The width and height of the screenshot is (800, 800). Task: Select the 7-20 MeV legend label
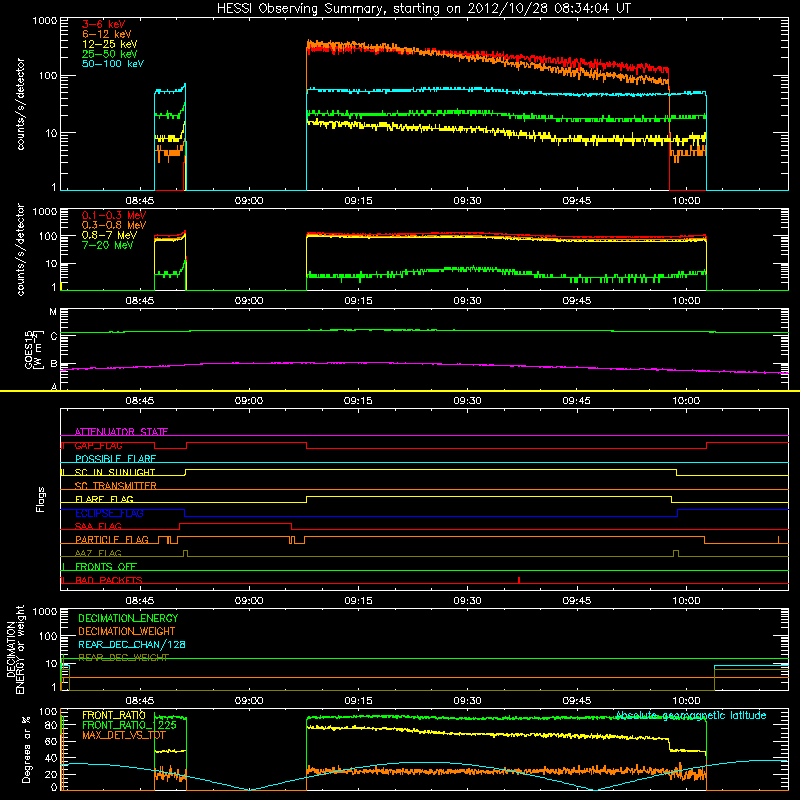107,245
